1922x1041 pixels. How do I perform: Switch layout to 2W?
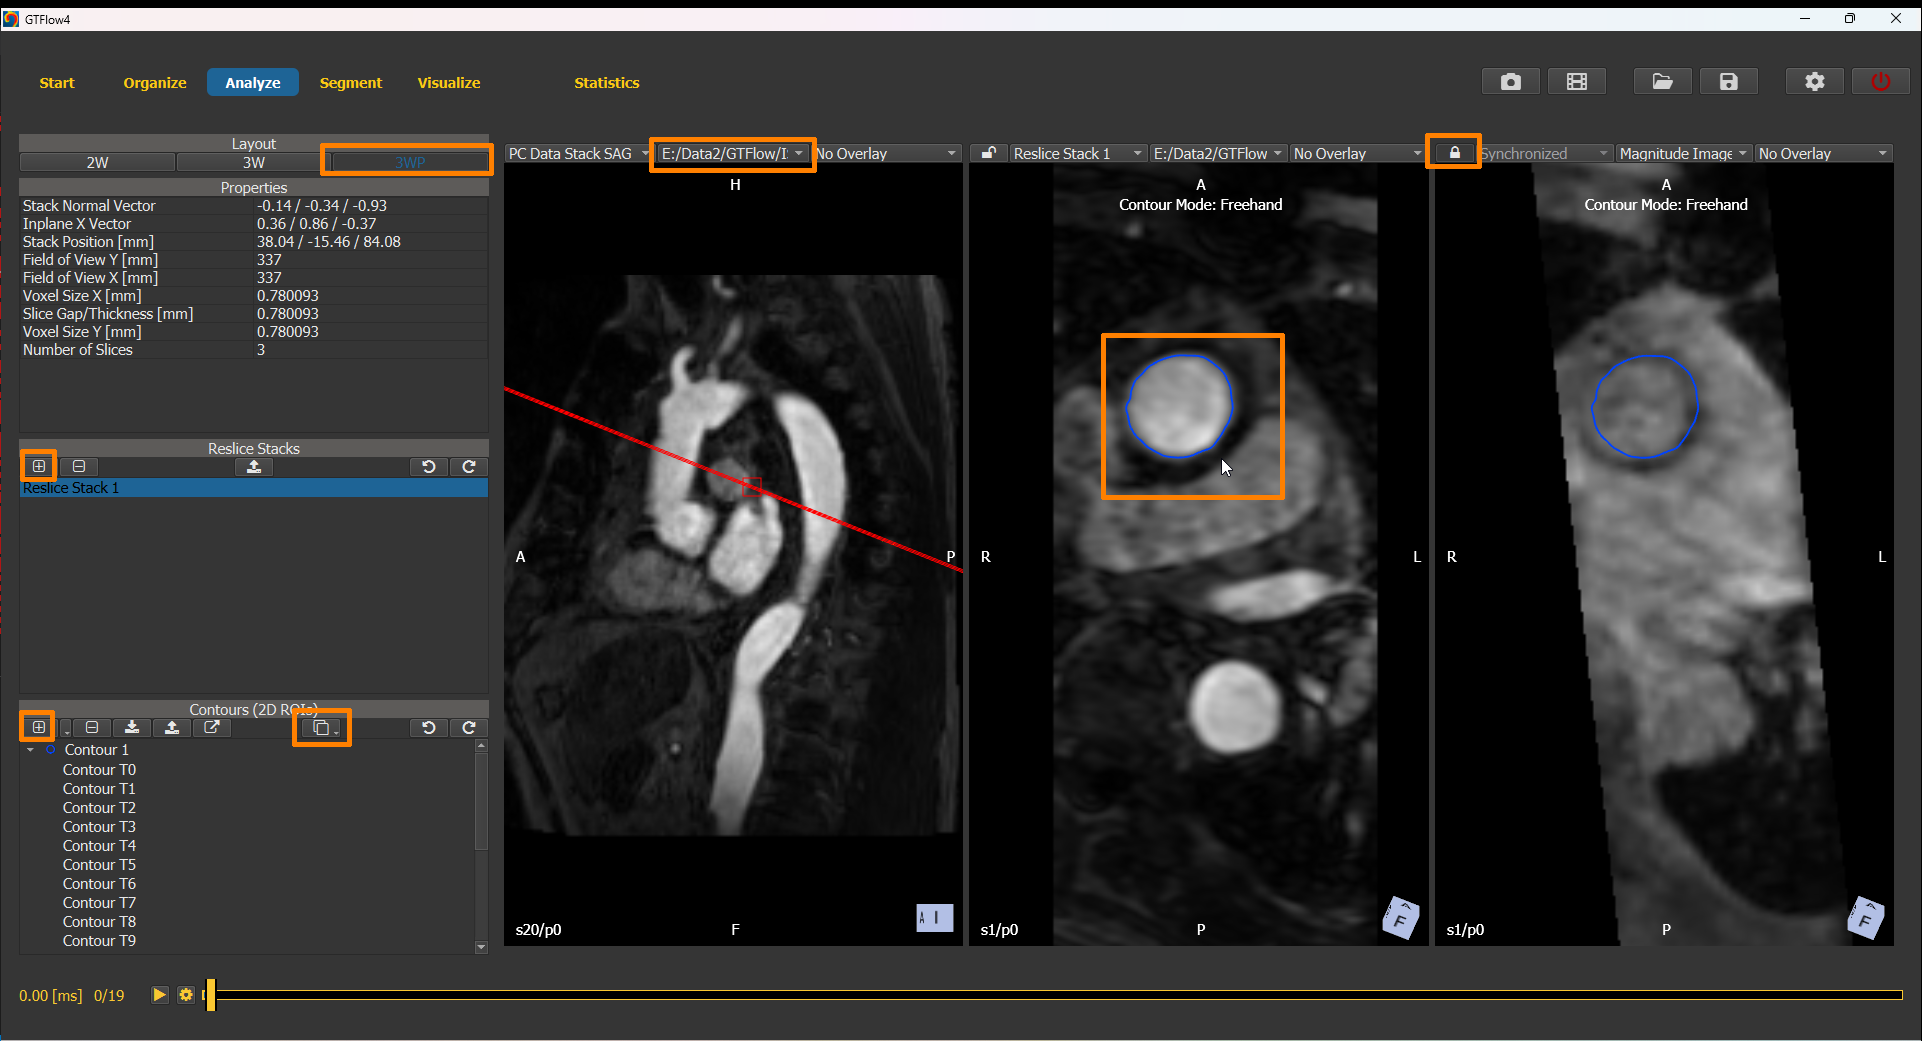97,162
